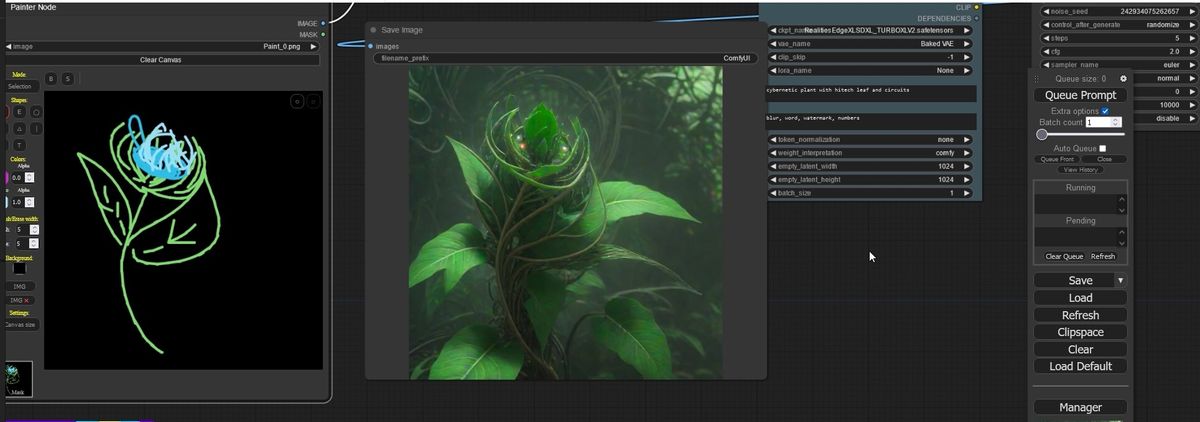1200x422 pixels.
Task: Enable the Auto Queue checkbox
Action: point(1103,148)
